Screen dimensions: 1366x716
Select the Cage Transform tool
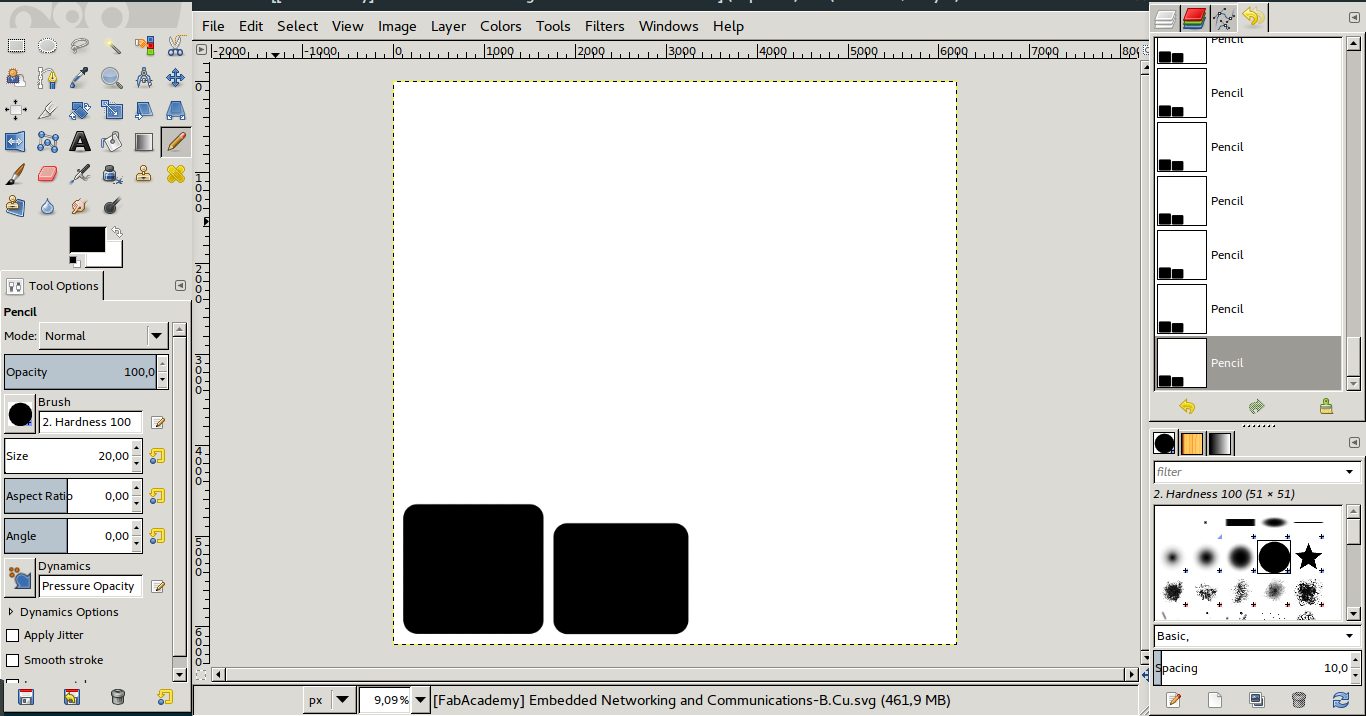(x=47, y=142)
